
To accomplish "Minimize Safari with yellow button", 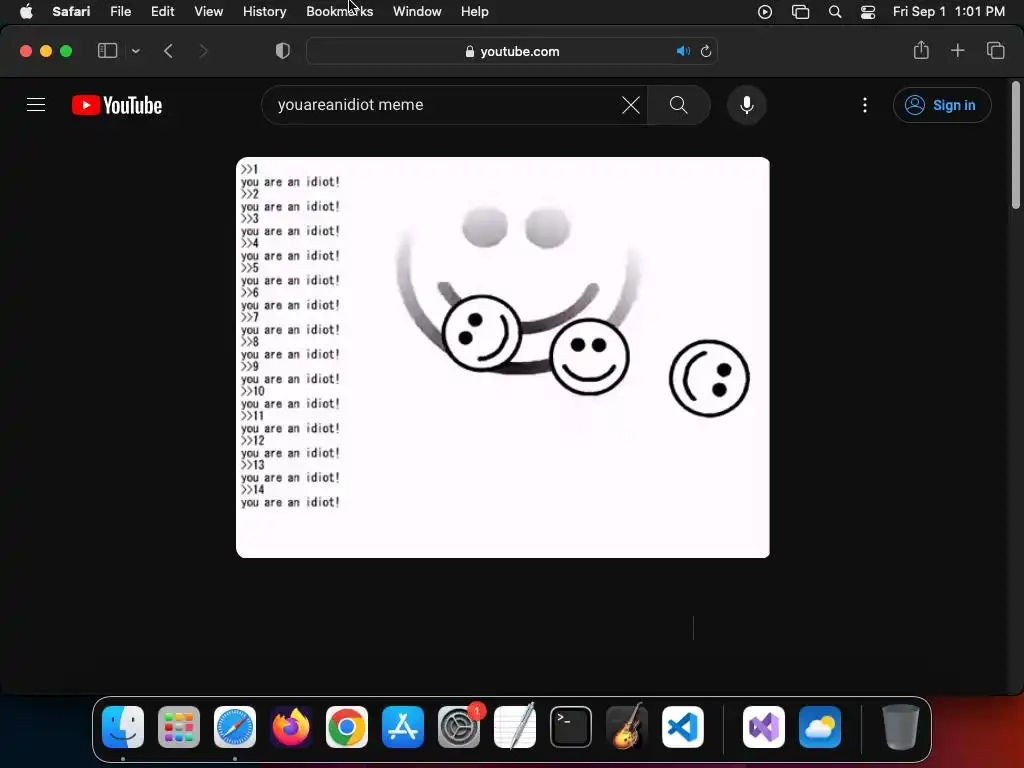I will click(x=46, y=51).
